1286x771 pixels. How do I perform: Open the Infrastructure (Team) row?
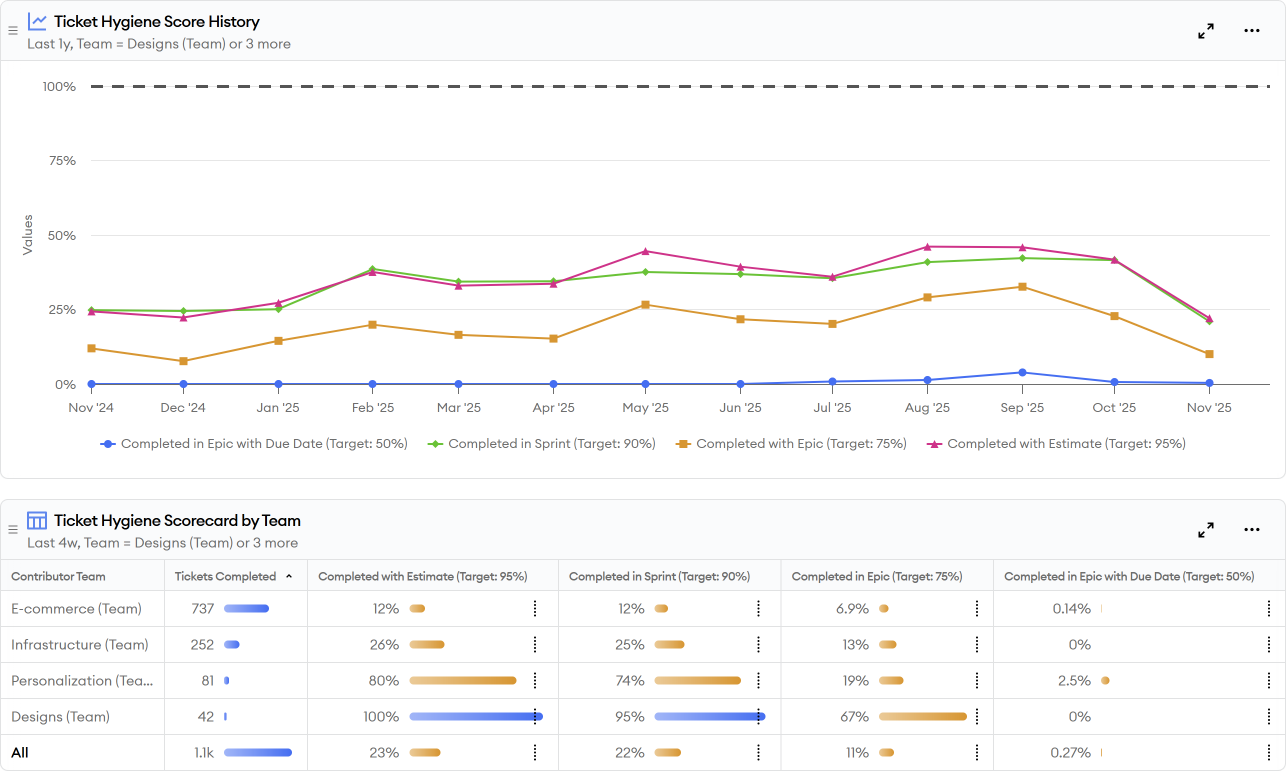coord(80,645)
